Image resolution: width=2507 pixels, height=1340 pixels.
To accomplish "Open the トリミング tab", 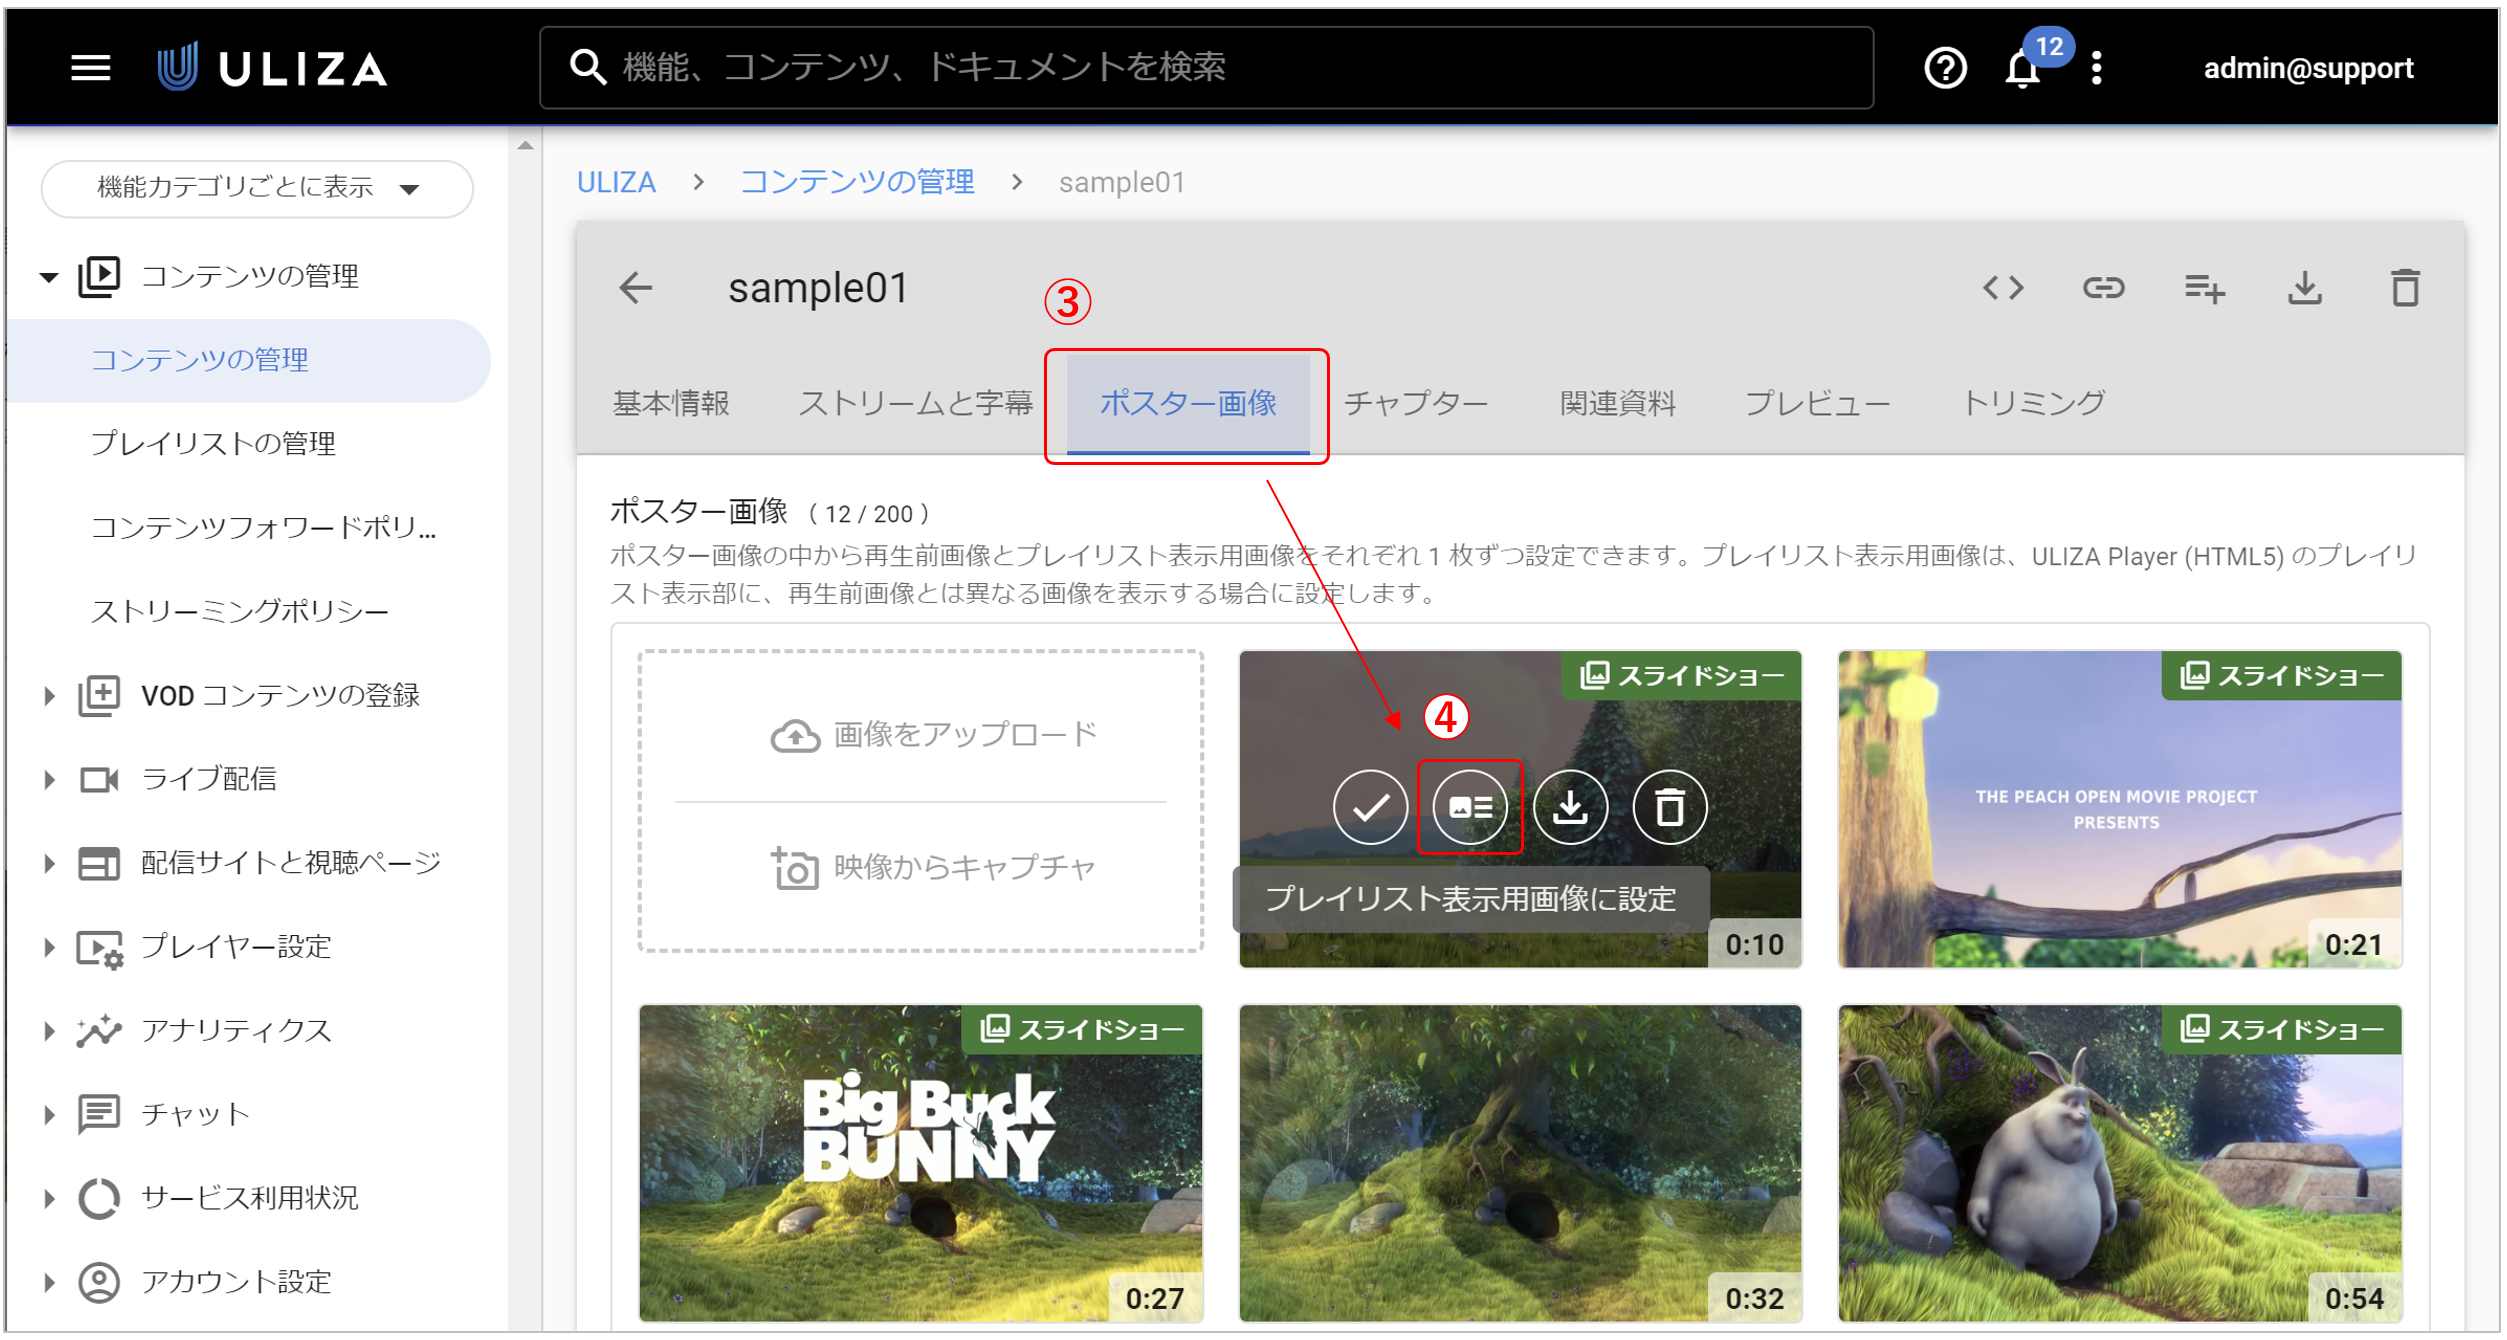I will (2033, 403).
